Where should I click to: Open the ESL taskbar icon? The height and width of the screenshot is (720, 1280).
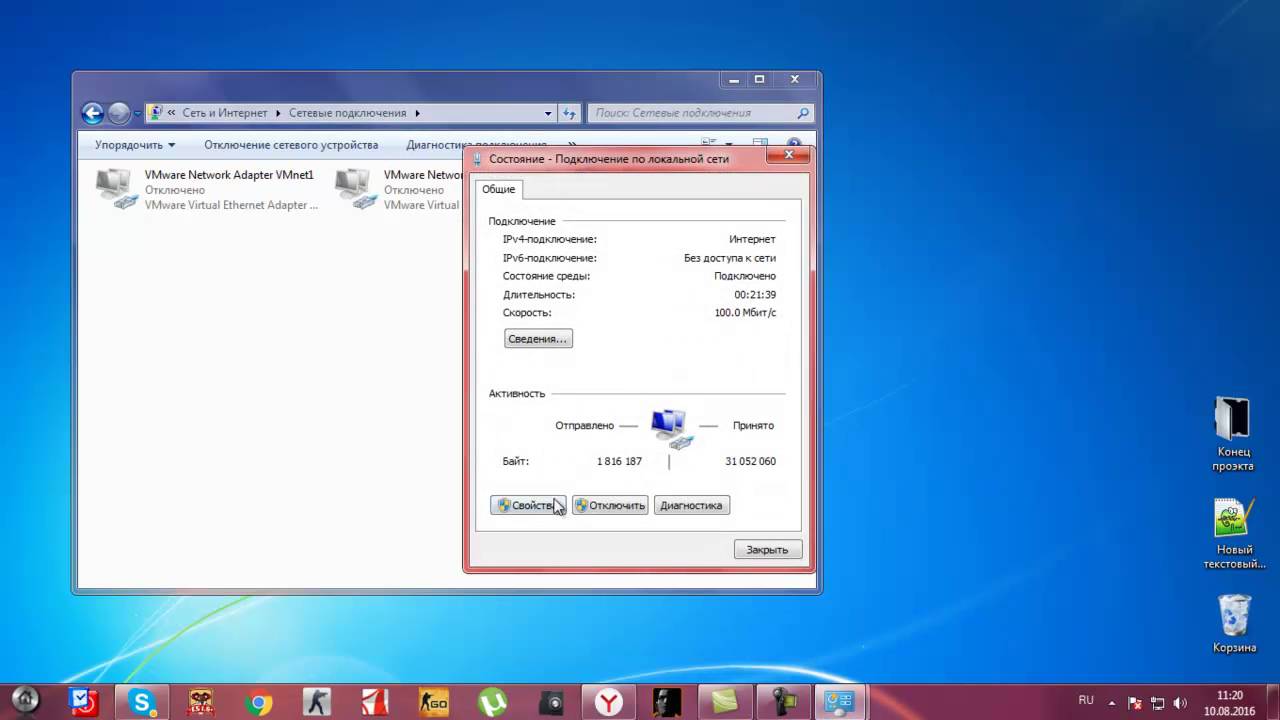pyautogui.click(x=200, y=702)
